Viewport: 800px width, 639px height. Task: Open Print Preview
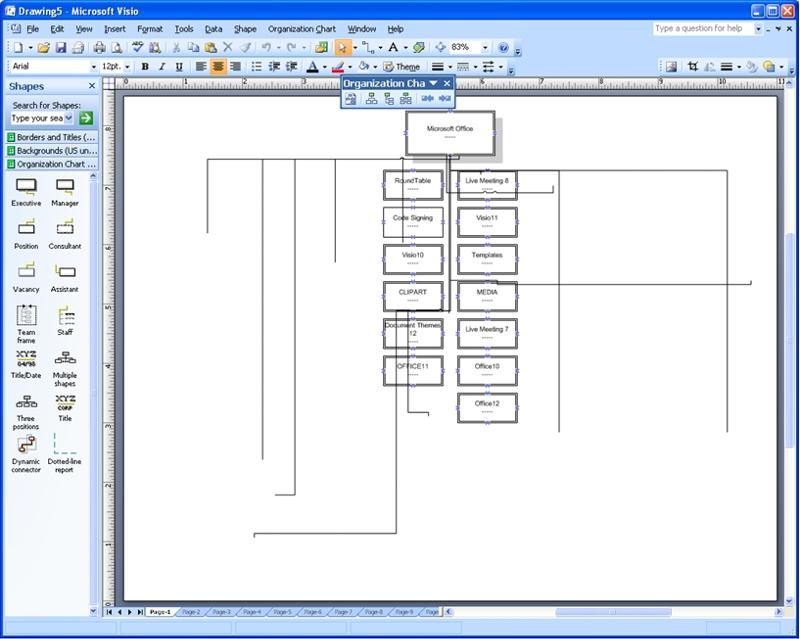[x=117, y=47]
